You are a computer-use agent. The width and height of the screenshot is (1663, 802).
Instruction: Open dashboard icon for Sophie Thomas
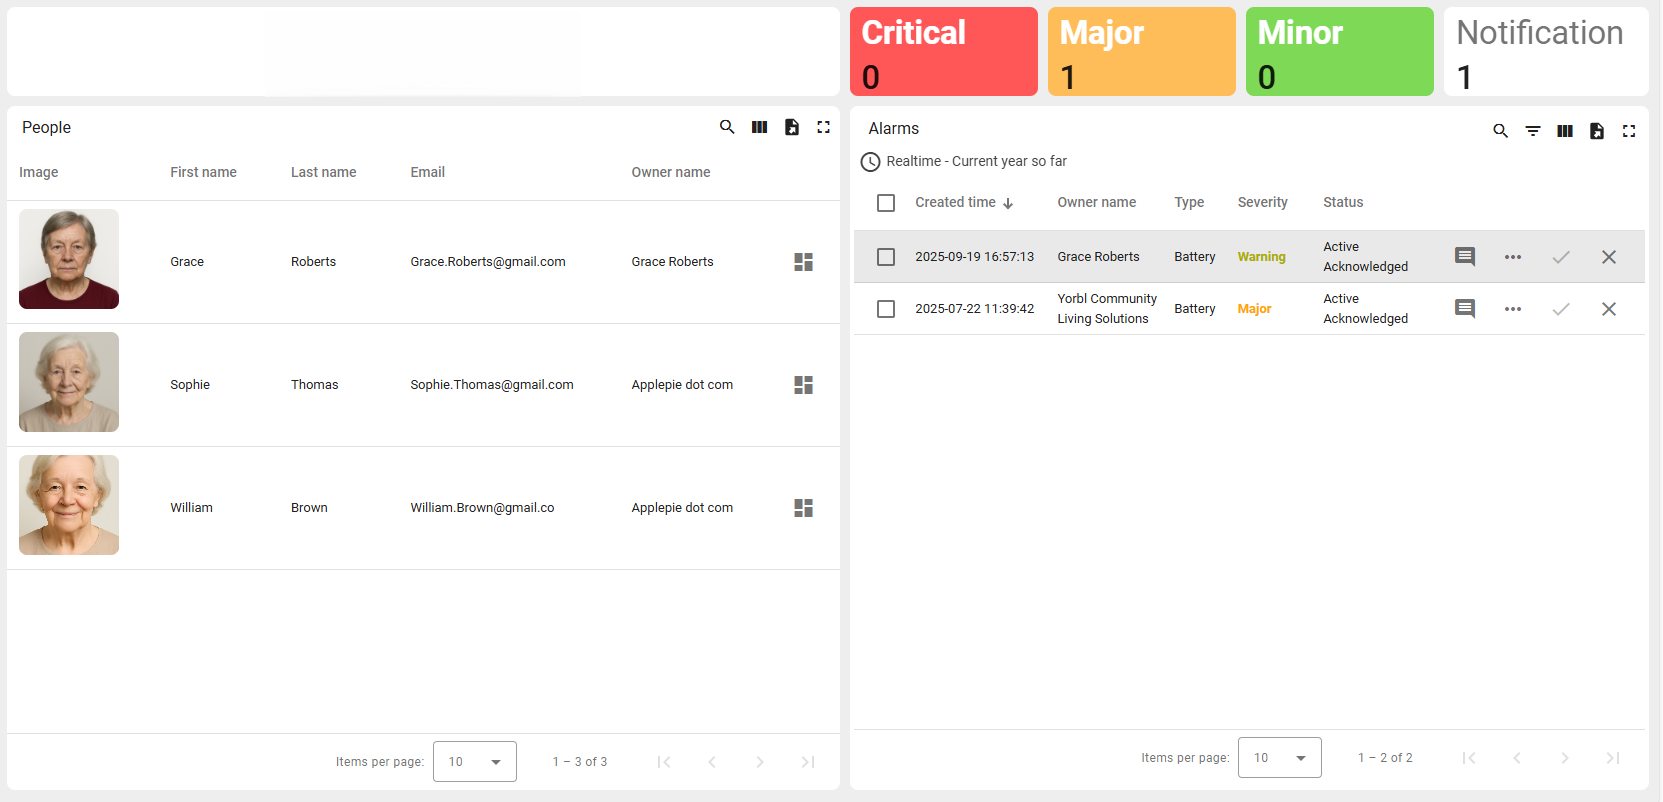[803, 385]
